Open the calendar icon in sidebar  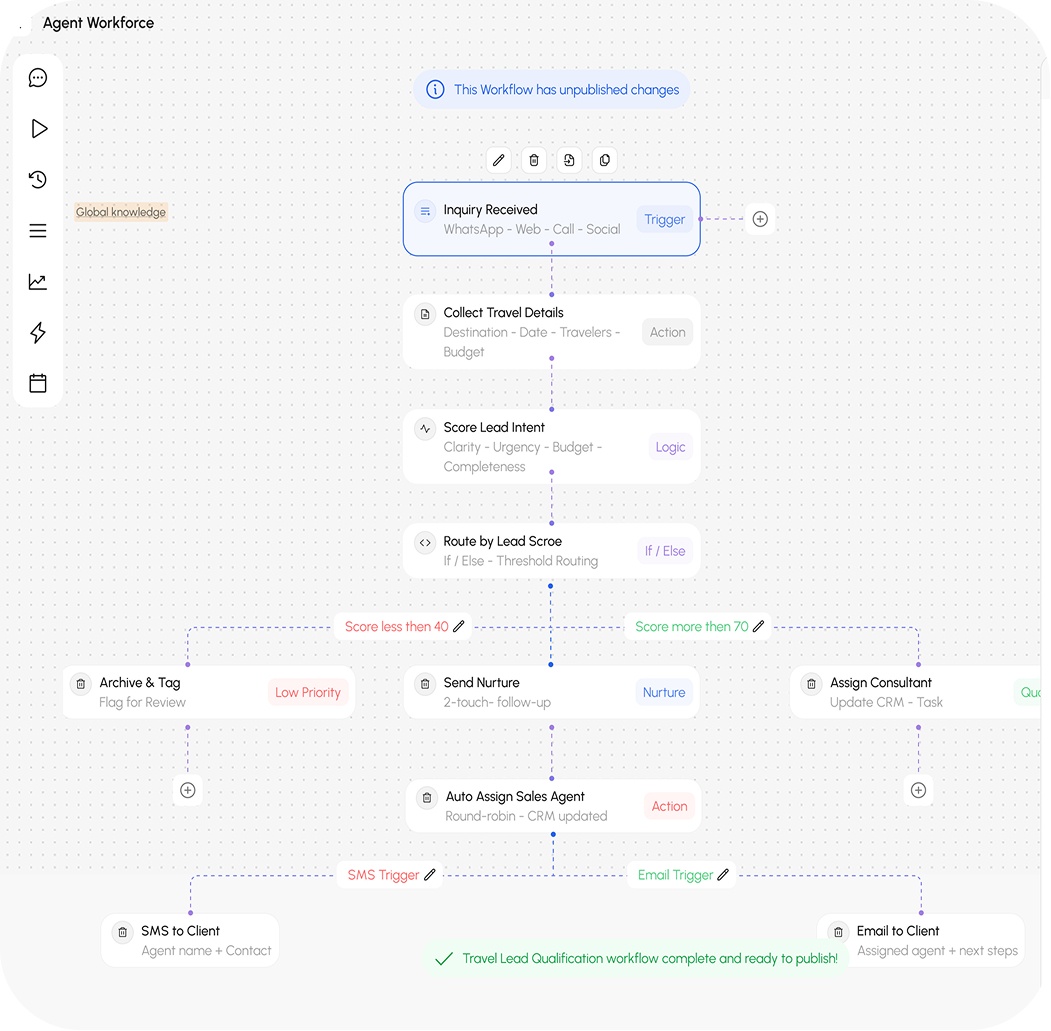pos(38,383)
